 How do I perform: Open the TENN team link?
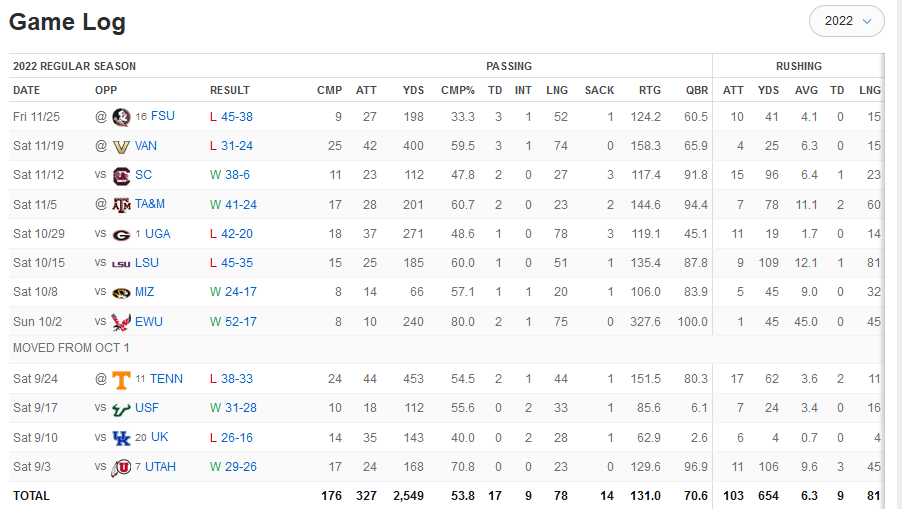click(166, 379)
